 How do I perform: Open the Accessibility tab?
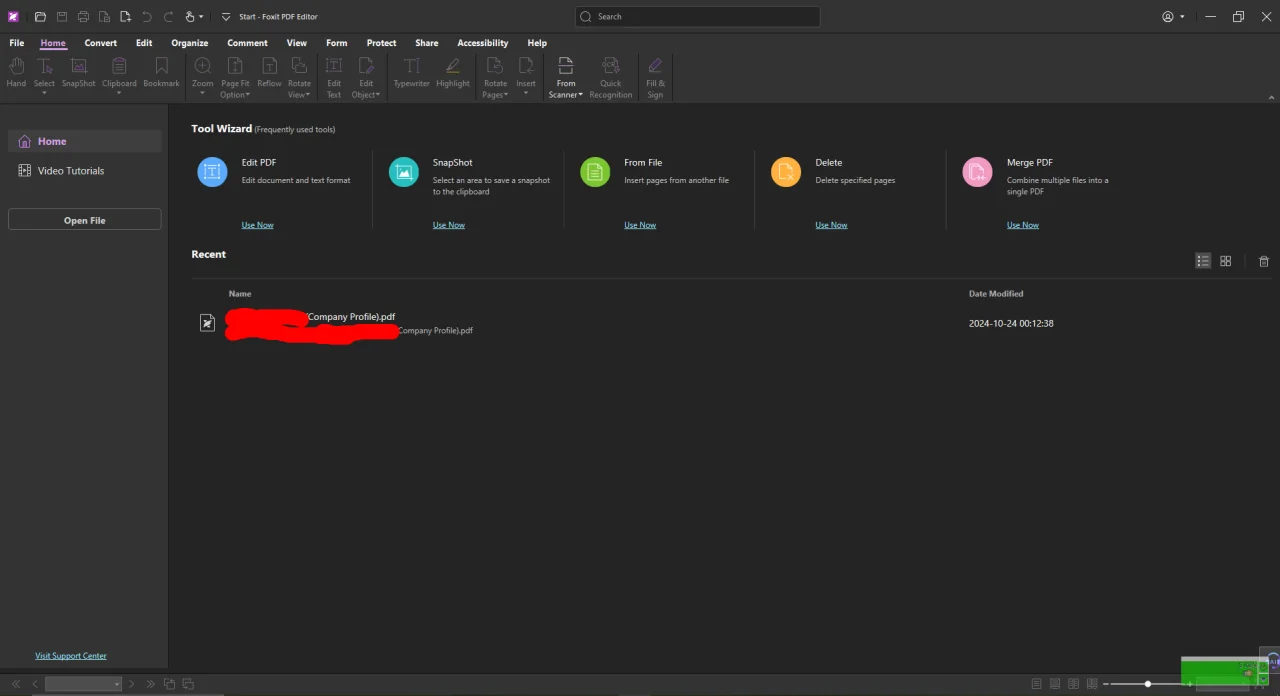(x=483, y=43)
